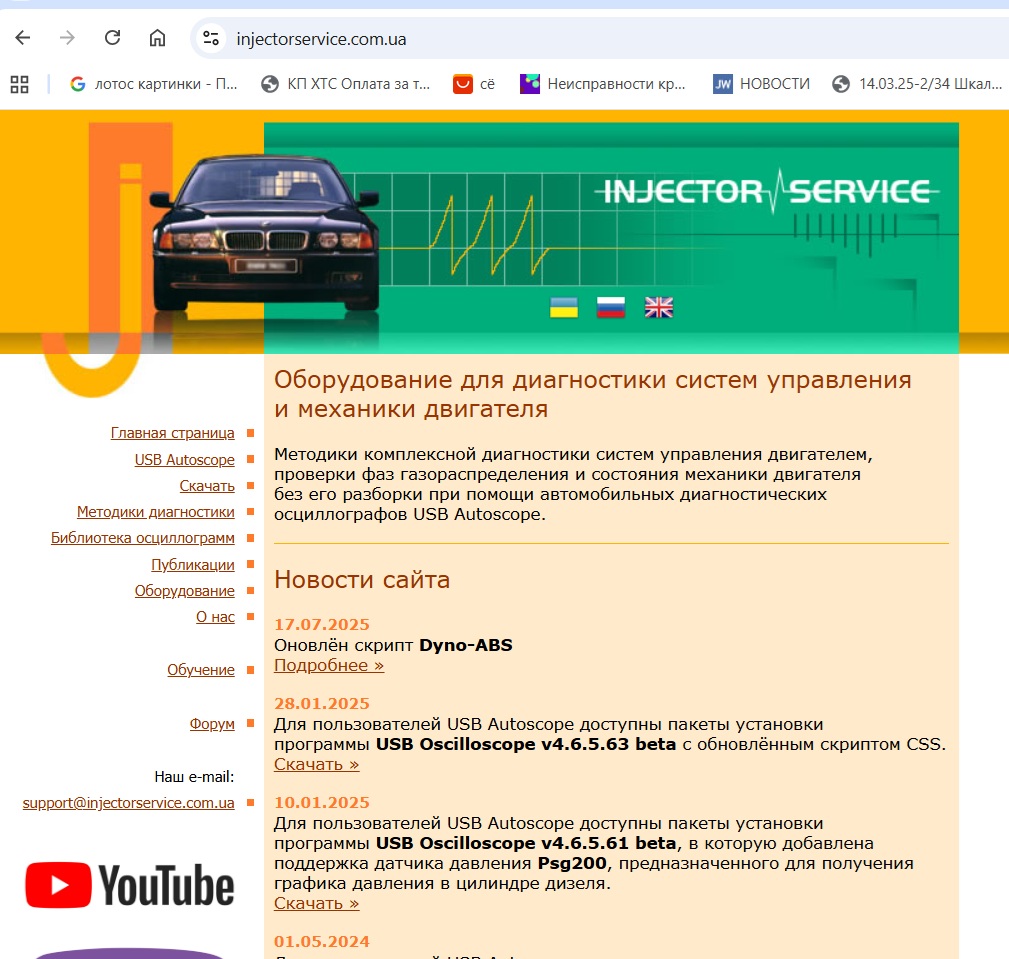Click the Ukrainian flag language icon

[x=564, y=307]
